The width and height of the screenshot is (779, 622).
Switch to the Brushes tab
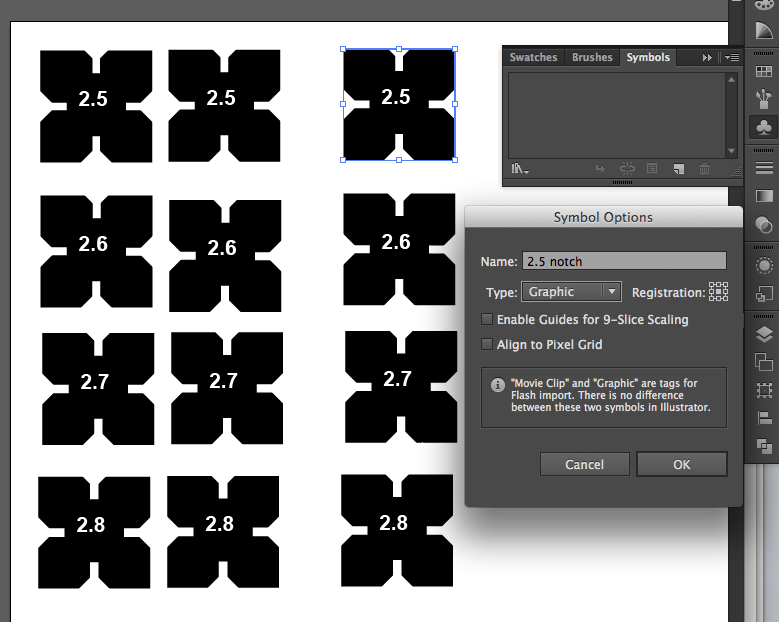592,57
